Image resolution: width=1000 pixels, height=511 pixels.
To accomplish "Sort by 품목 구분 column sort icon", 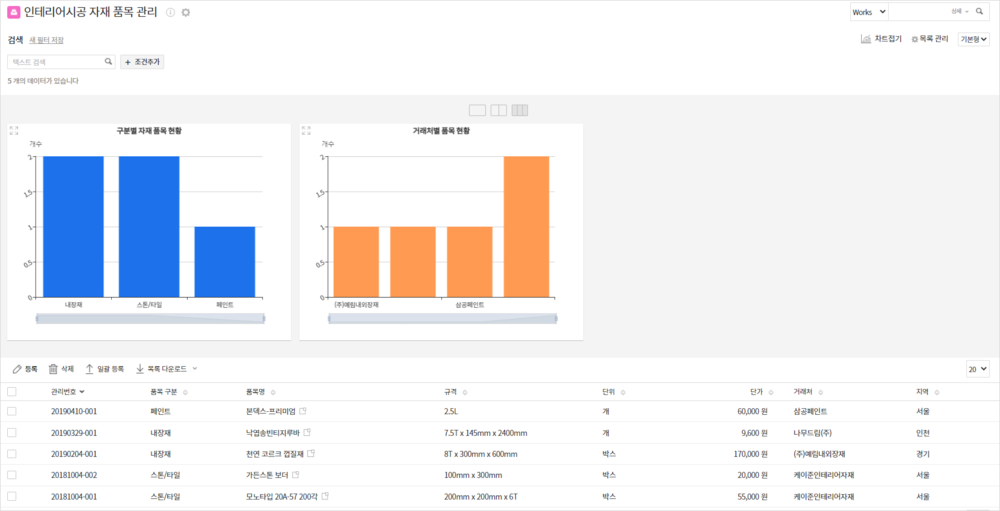I will (185, 392).
